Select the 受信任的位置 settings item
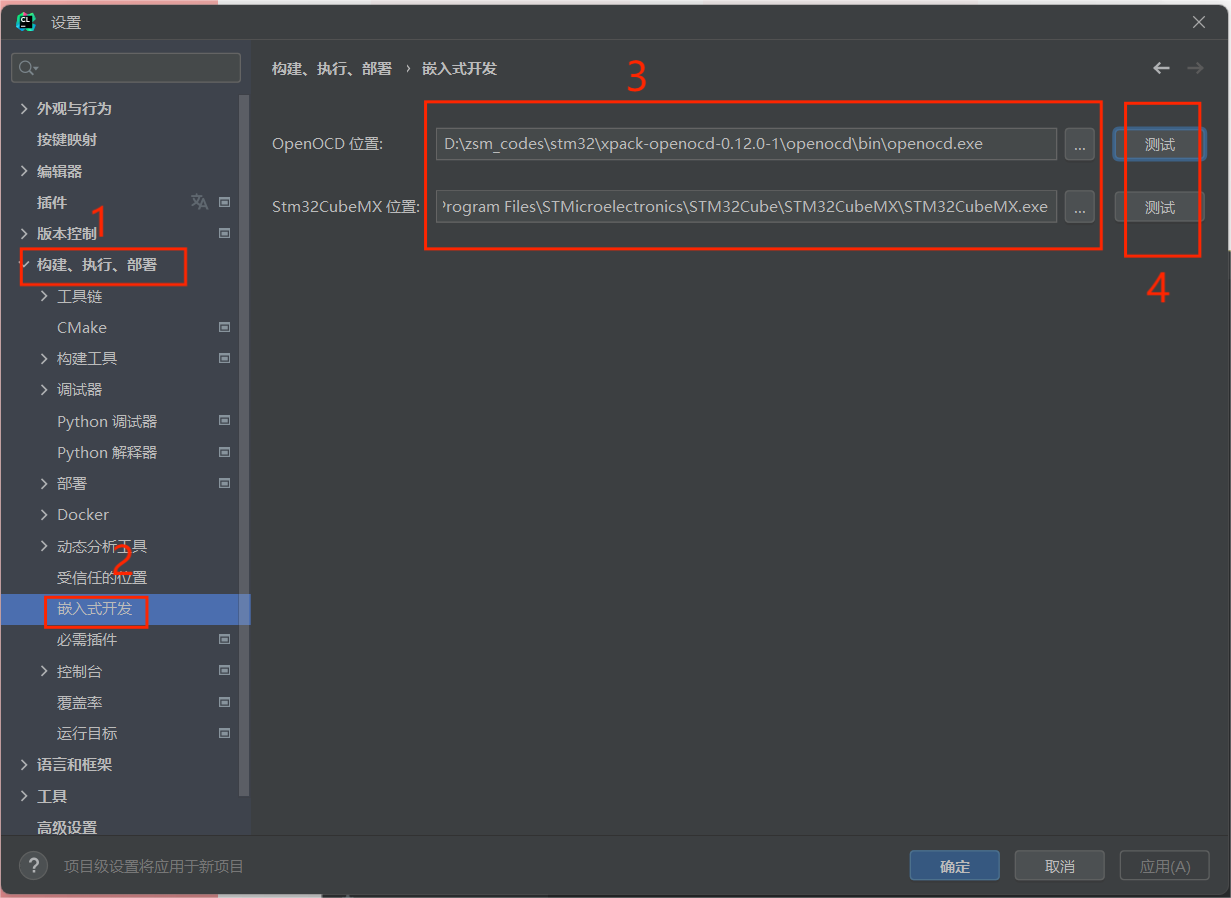This screenshot has width=1231, height=898. (x=102, y=577)
